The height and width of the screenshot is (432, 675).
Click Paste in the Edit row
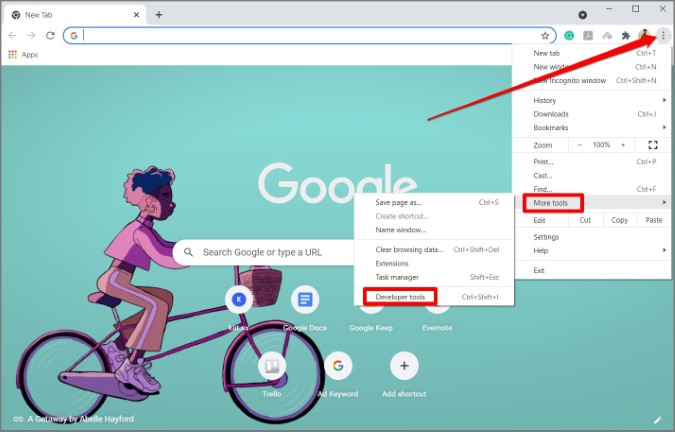[x=654, y=220]
